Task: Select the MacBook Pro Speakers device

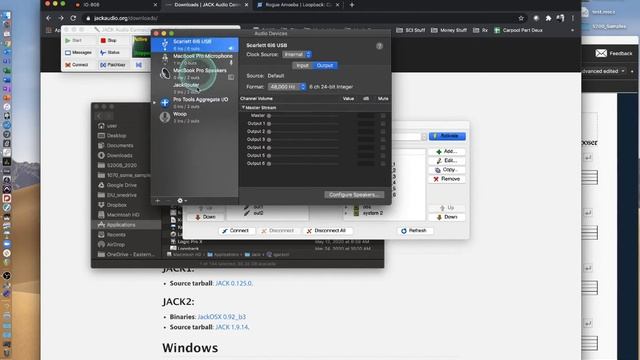Action: pyautogui.click(x=195, y=73)
